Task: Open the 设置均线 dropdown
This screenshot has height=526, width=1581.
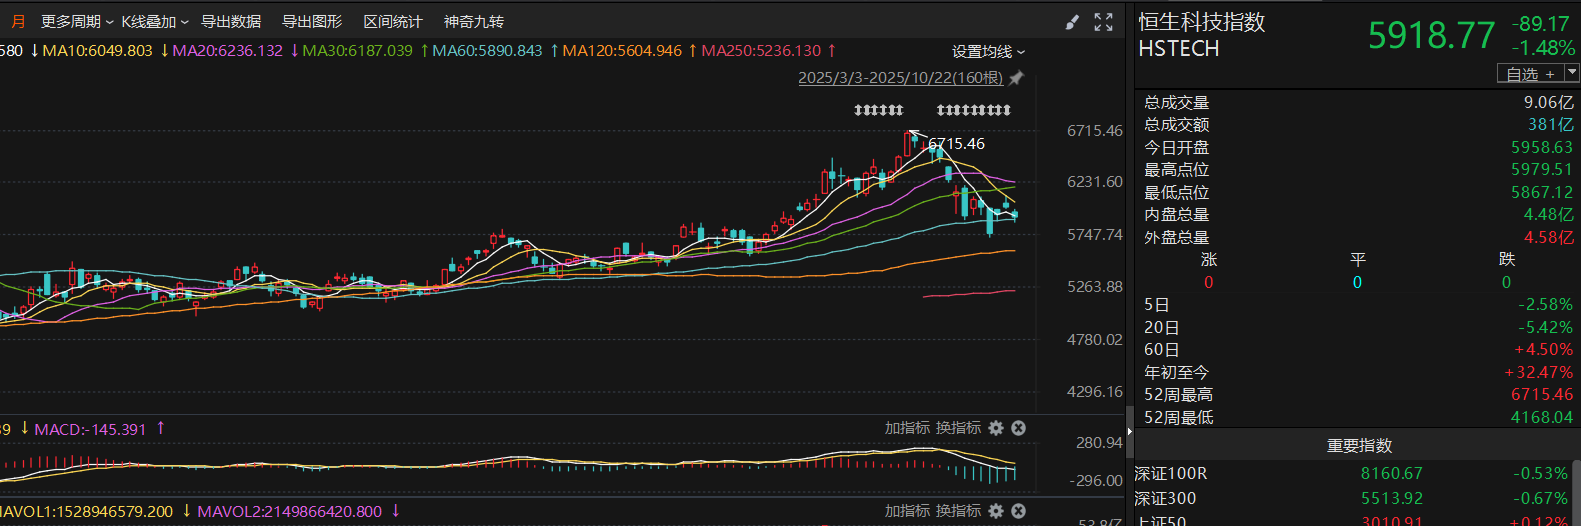Action: pyautogui.click(x=988, y=52)
